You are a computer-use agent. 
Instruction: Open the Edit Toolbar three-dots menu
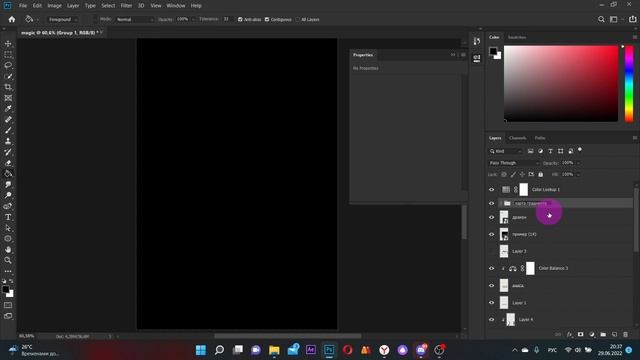[x=8, y=271]
